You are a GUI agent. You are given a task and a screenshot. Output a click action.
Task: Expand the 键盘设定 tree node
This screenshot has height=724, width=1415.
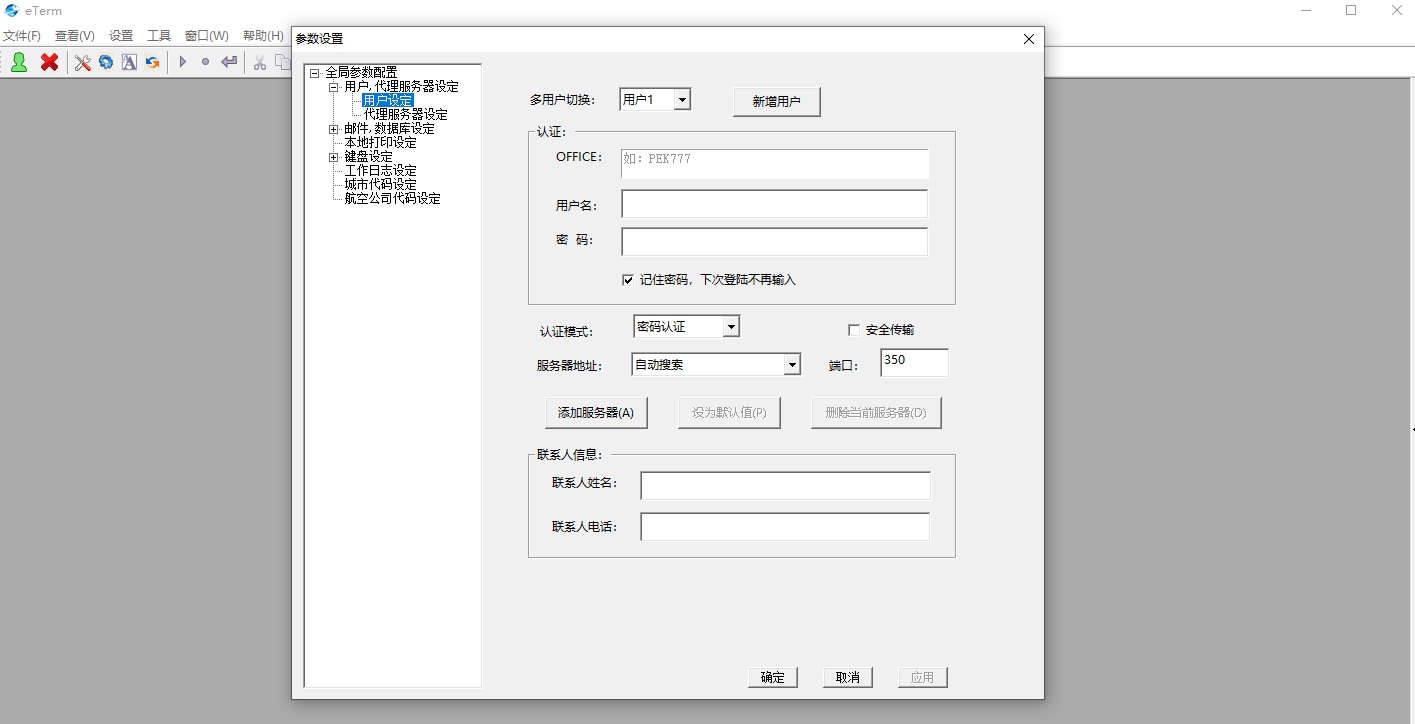(334, 157)
